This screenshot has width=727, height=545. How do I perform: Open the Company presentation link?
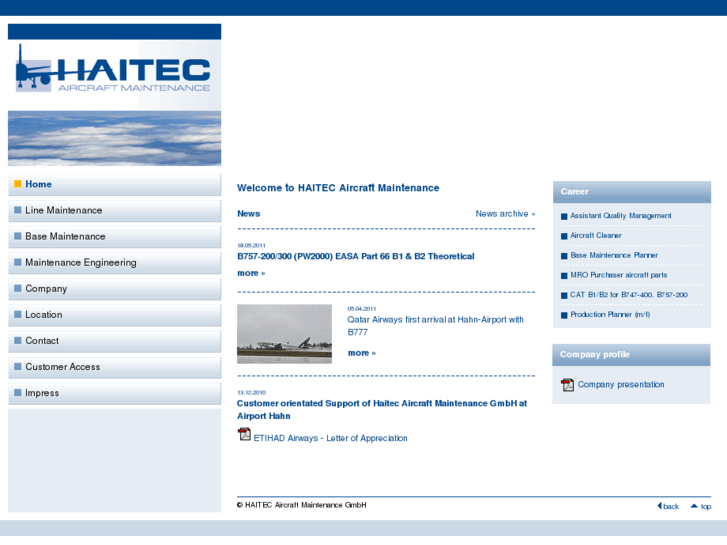[x=621, y=385]
